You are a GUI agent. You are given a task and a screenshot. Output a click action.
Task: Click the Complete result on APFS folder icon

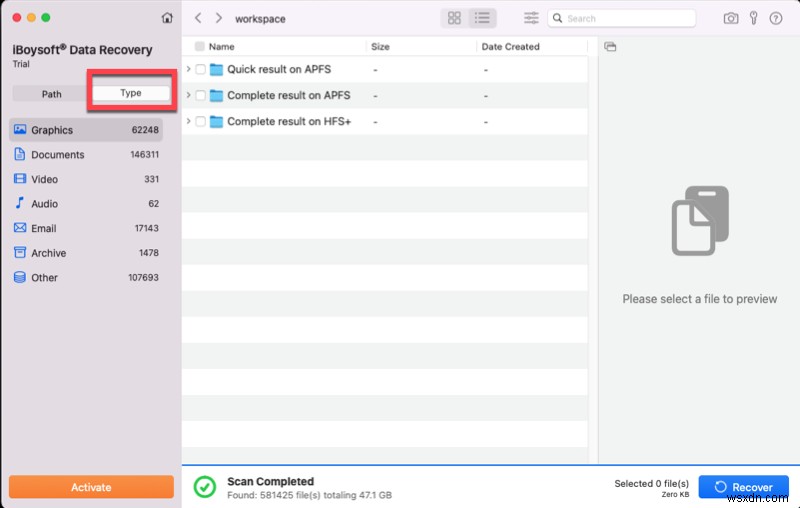pos(216,95)
